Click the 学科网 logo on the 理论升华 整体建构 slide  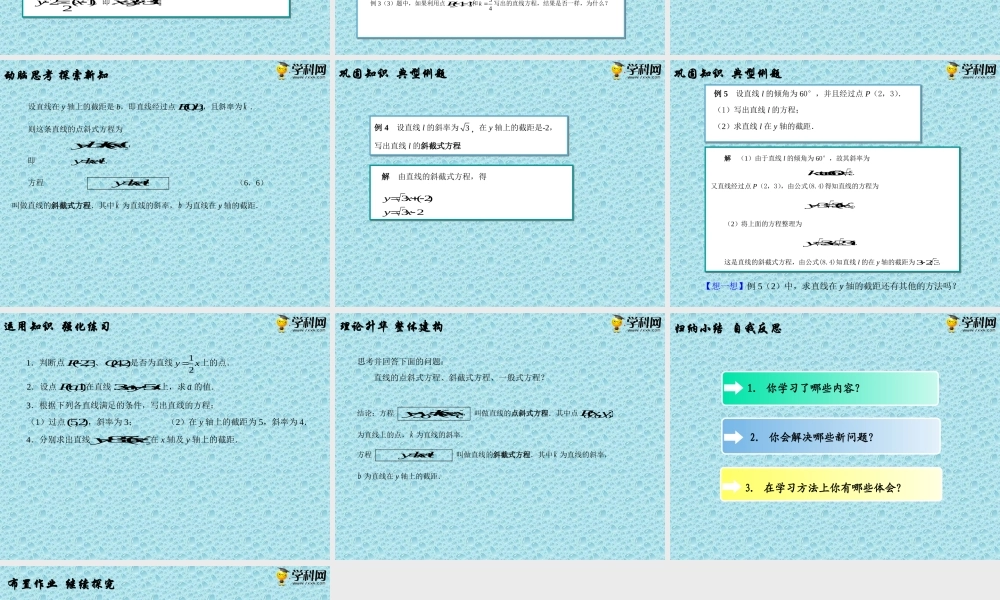click(x=636, y=324)
